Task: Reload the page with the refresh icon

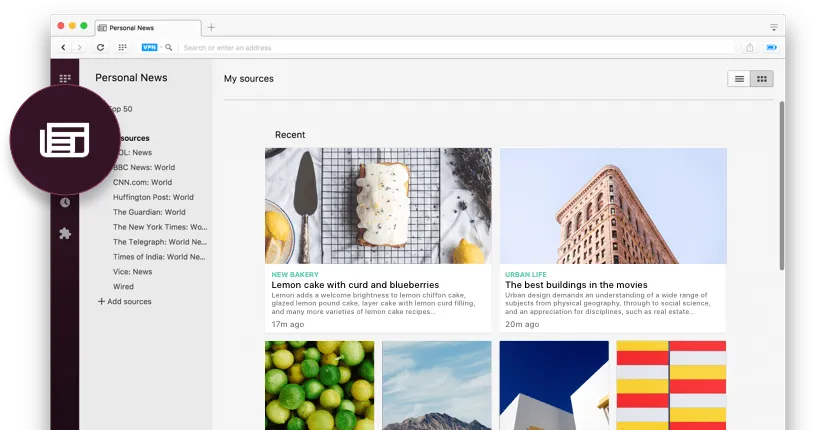Action: coord(101,47)
